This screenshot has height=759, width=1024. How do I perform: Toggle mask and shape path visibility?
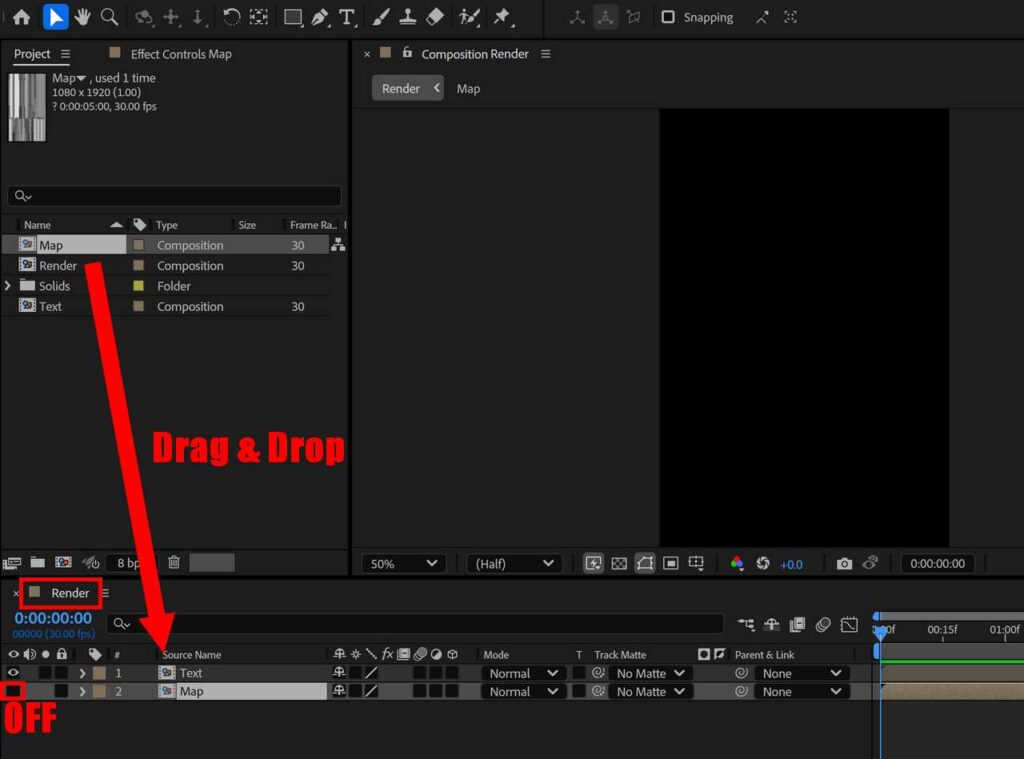pyautogui.click(x=645, y=564)
